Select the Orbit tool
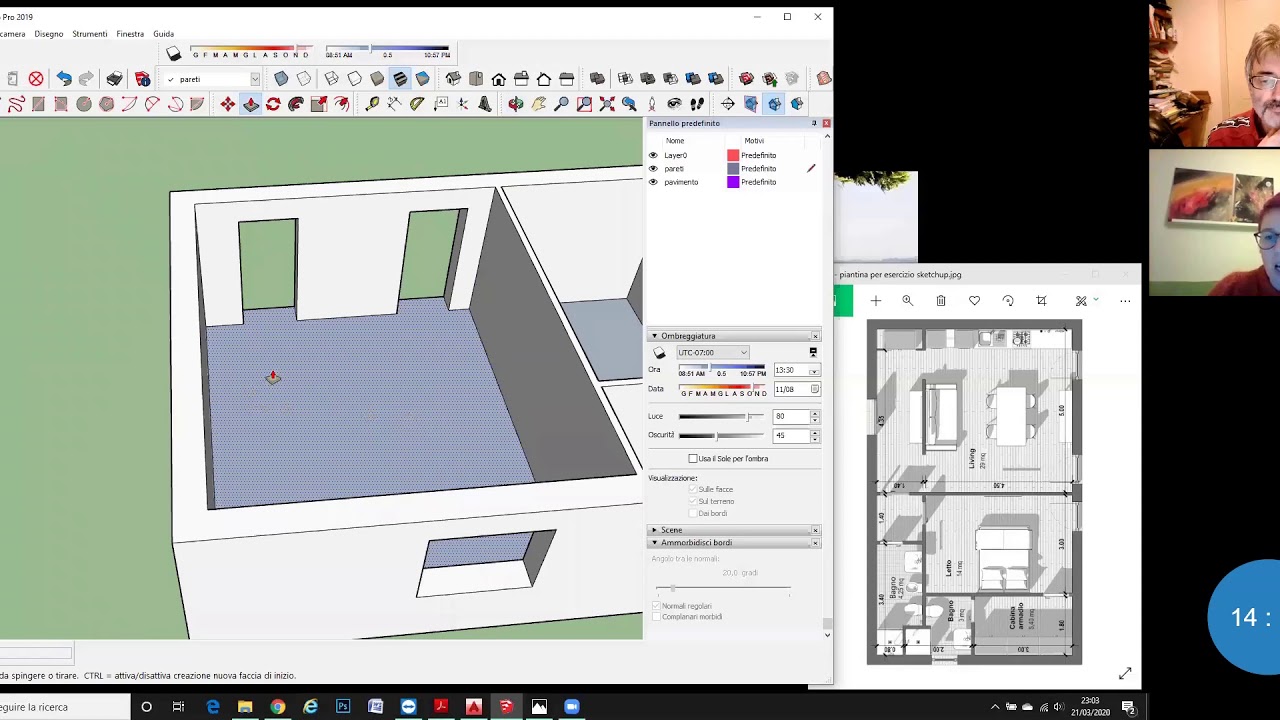The image size is (1280, 720). [x=516, y=104]
